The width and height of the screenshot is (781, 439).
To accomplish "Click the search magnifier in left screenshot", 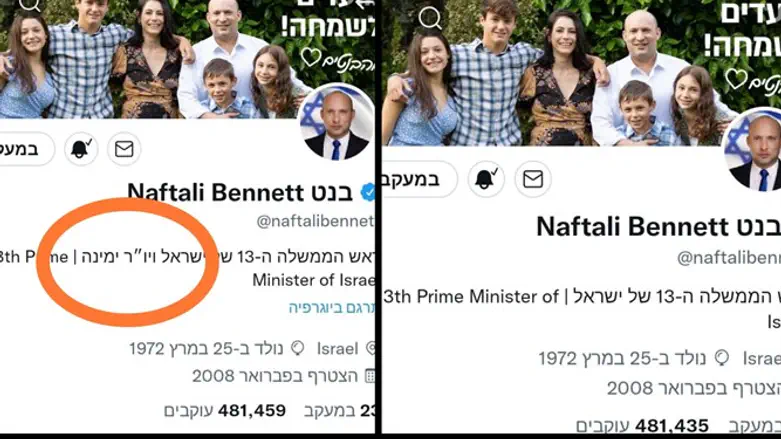I will (30, 5).
